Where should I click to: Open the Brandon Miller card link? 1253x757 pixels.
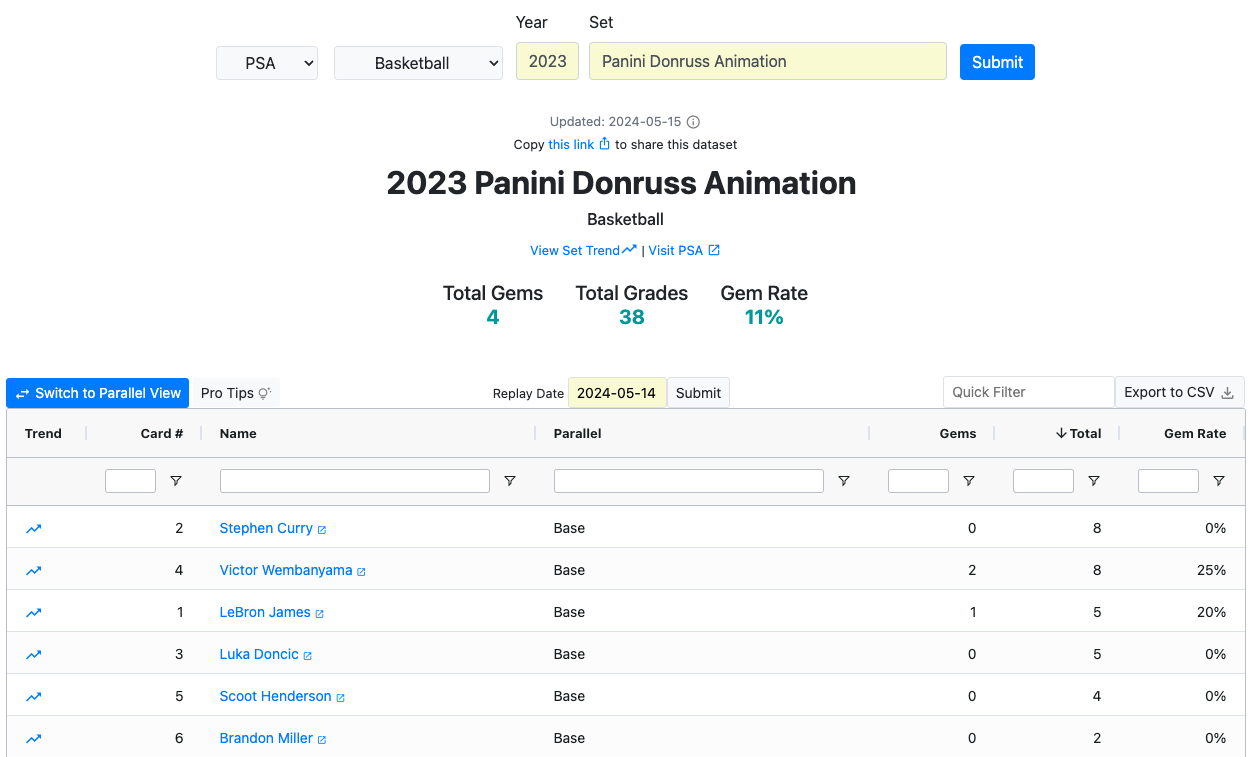266,738
